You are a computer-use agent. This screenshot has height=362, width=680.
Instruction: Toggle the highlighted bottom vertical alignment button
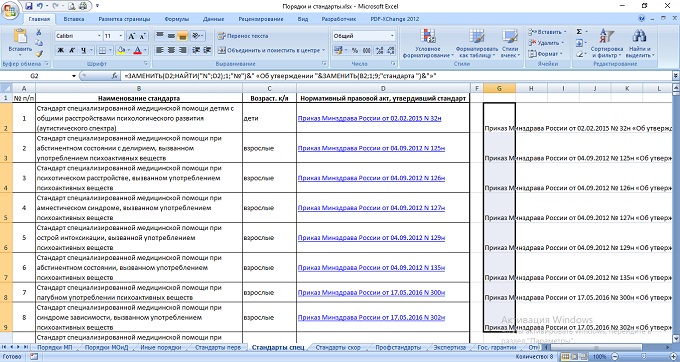[x=183, y=36]
